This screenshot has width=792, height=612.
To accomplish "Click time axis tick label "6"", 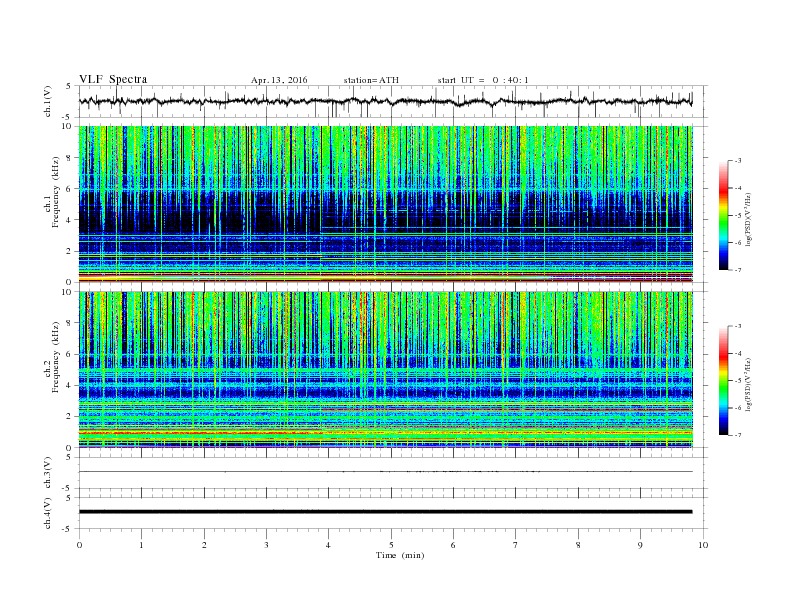I will [x=453, y=545].
